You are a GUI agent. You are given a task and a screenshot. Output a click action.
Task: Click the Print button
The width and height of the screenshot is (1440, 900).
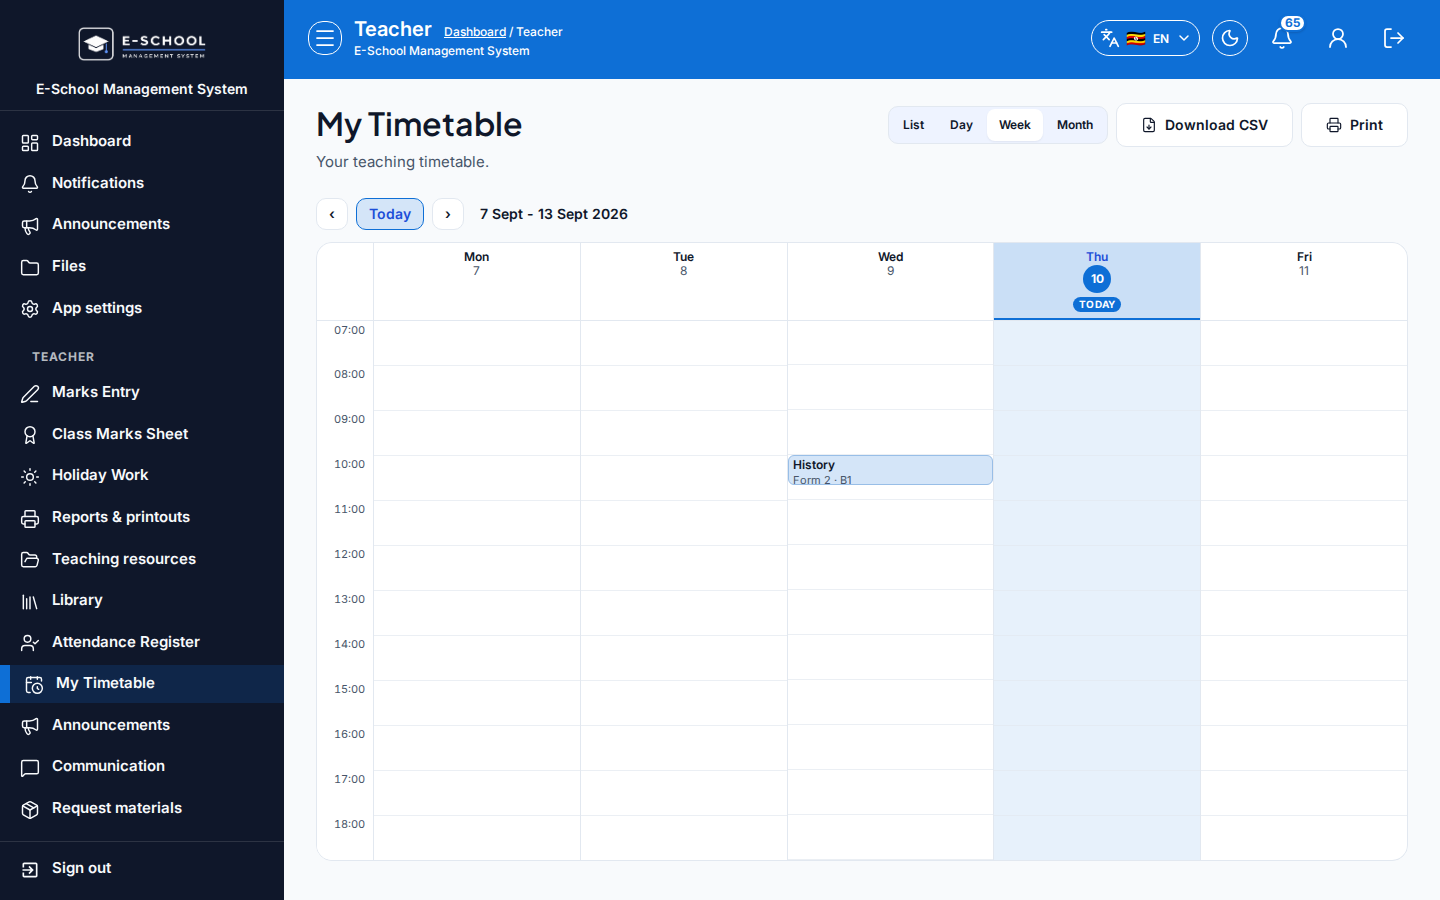[1354, 125]
